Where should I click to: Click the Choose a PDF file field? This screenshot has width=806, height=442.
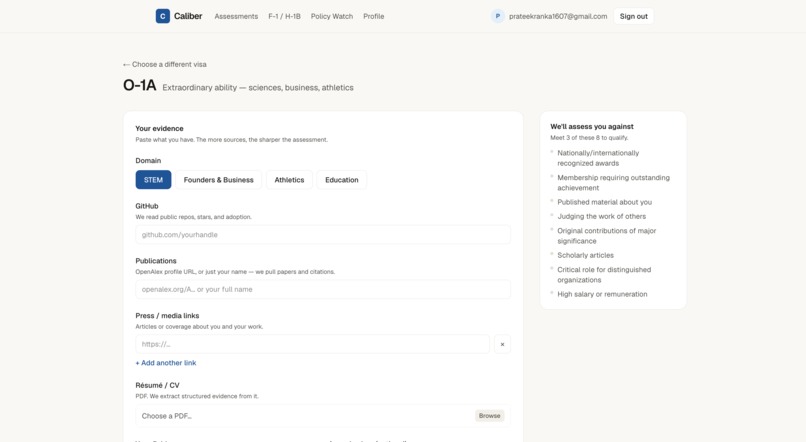(323, 416)
